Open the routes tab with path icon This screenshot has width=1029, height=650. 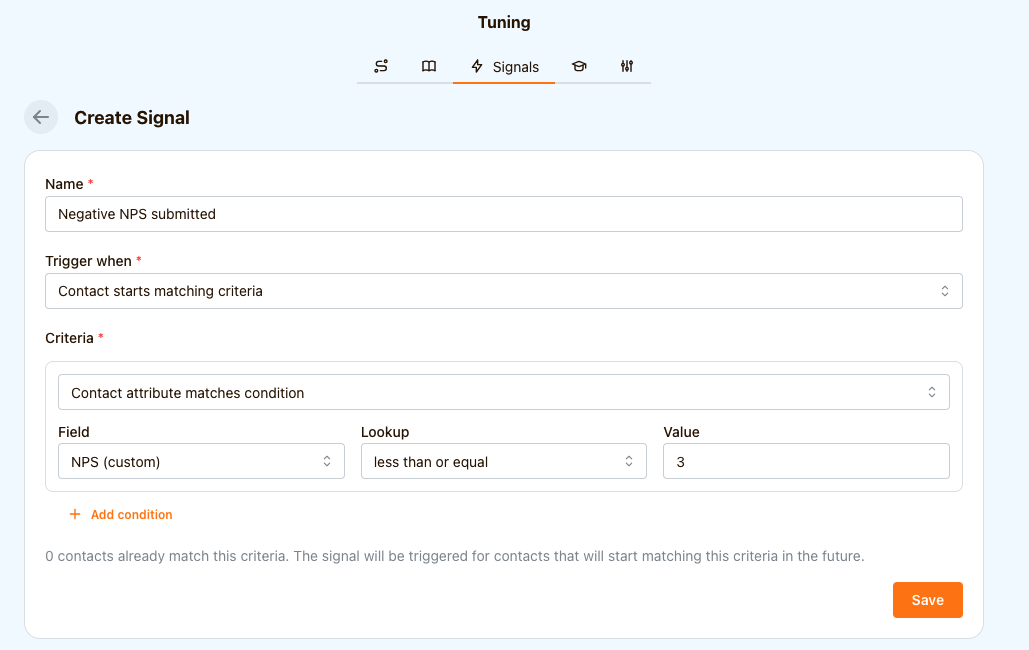tap(381, 67)
